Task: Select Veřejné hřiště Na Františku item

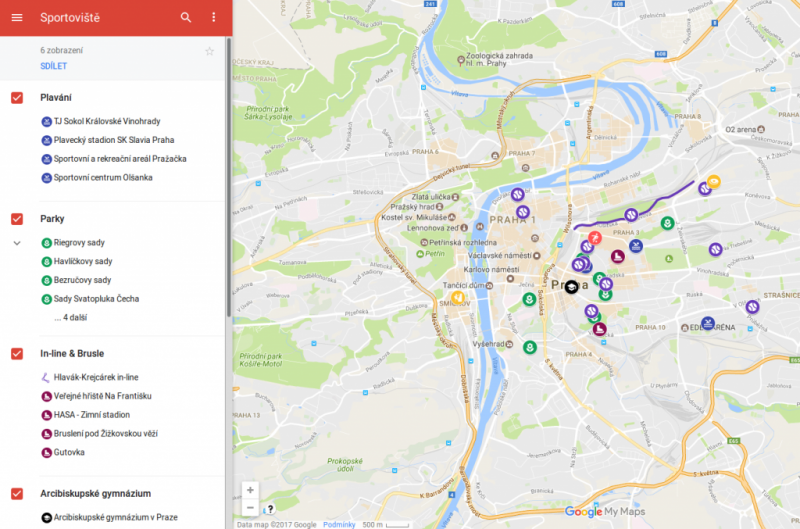Action: click(103, 396)
